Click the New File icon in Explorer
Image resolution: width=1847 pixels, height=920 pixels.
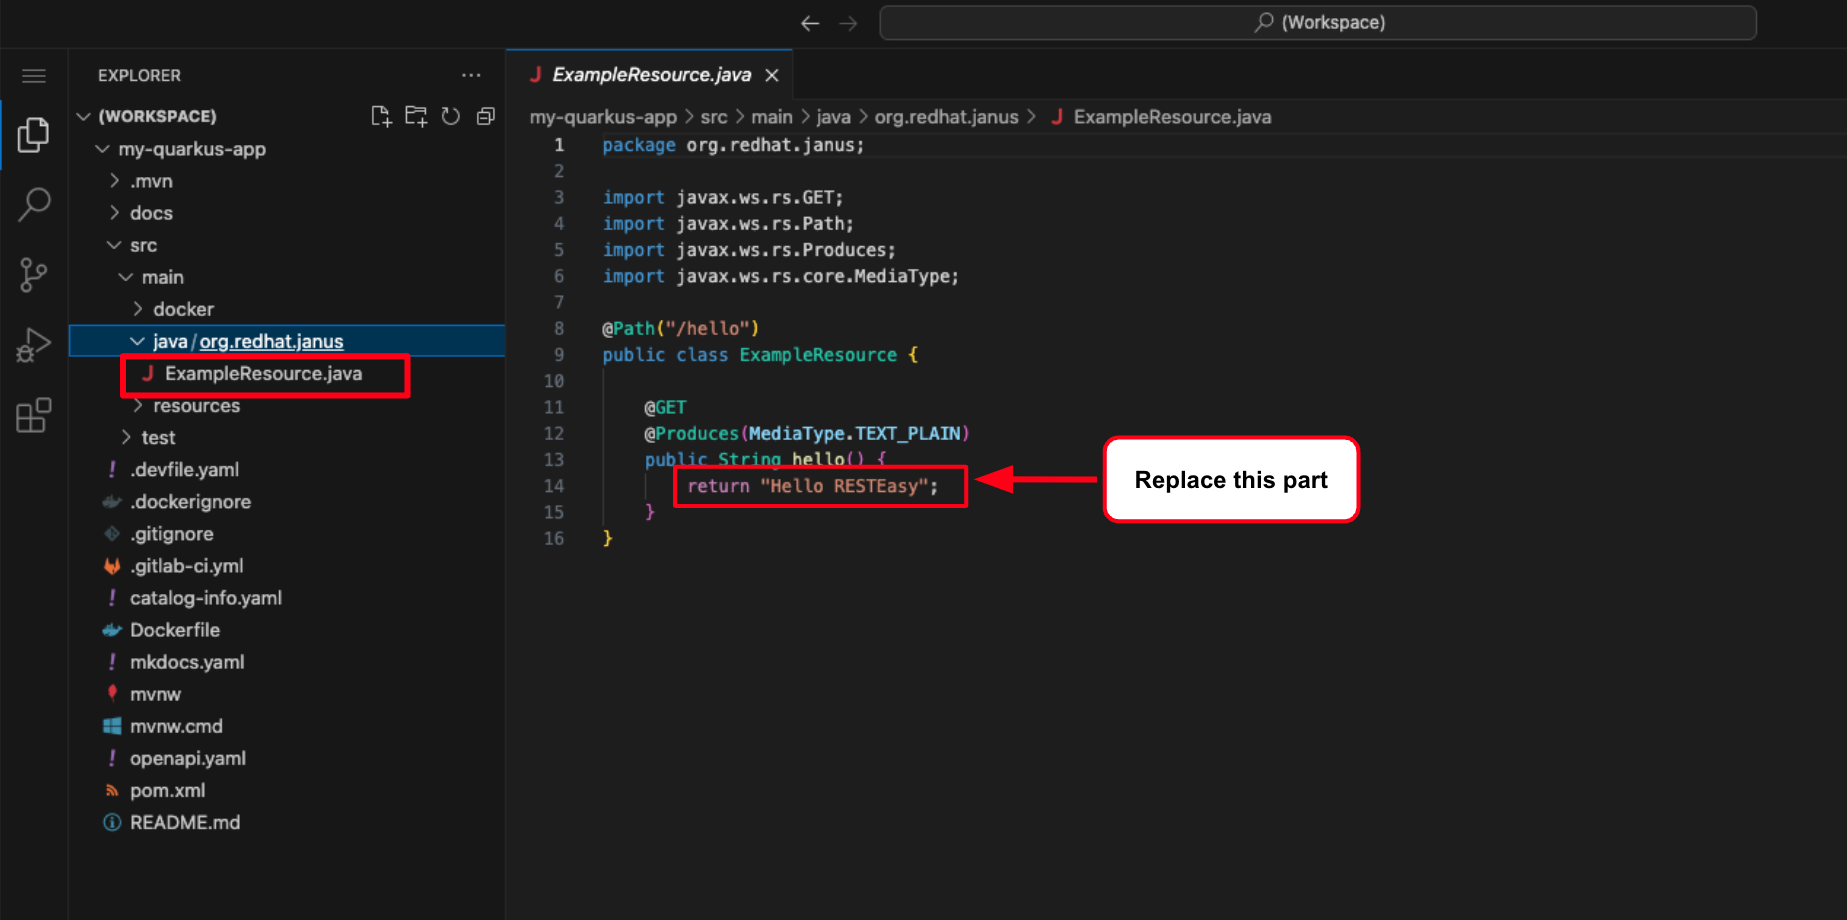click(381, 116)
